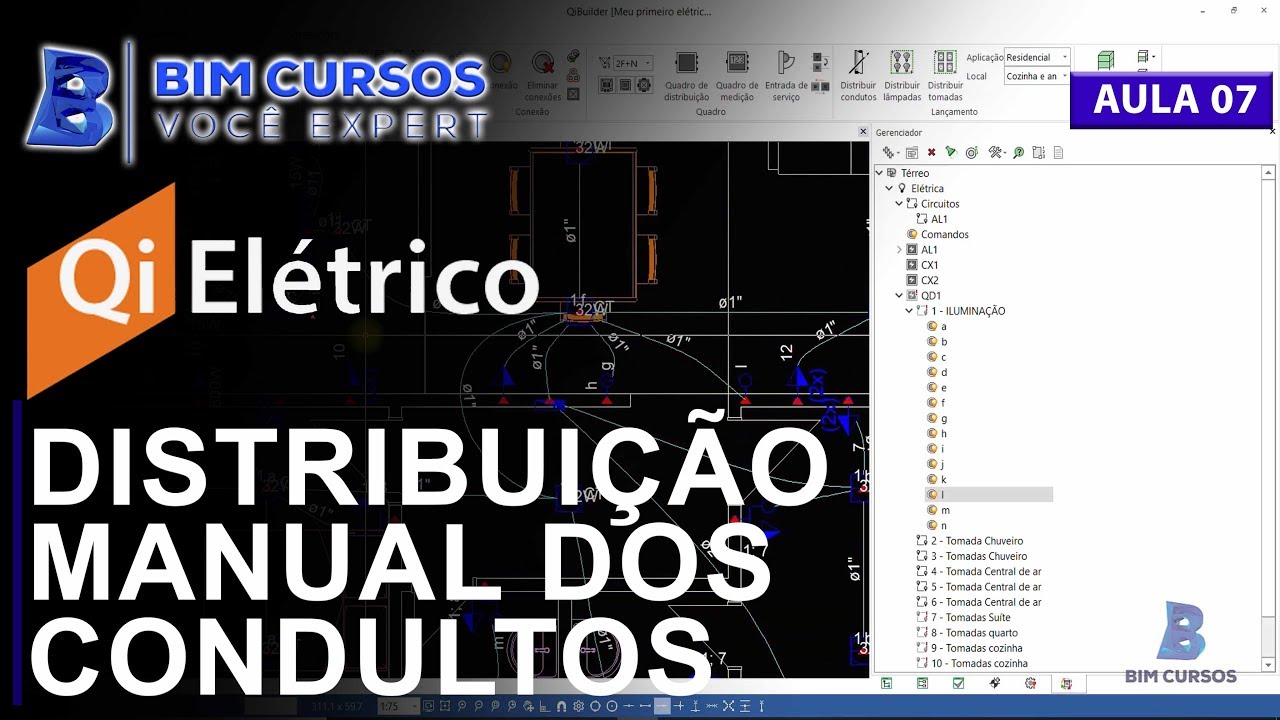Click the Gerenciador tree scroll-up arrow
1280x720 pixels.
1269,172
